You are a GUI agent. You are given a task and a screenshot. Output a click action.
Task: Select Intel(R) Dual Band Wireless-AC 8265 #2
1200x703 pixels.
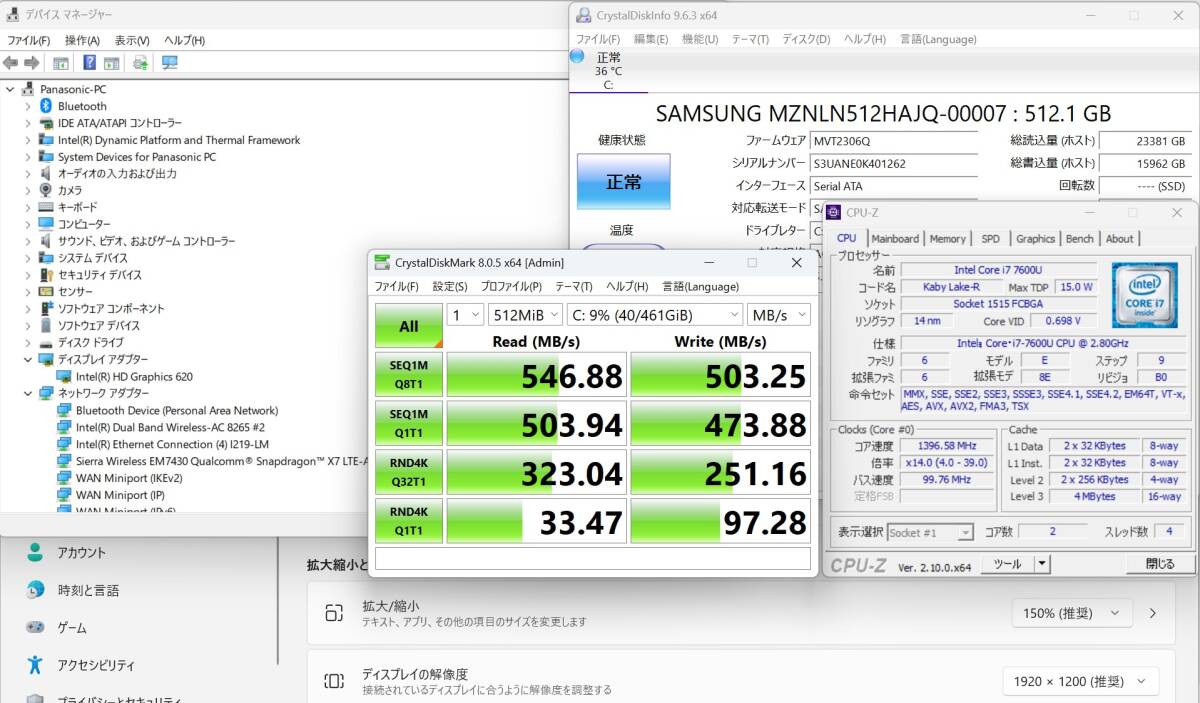point(170,427)
